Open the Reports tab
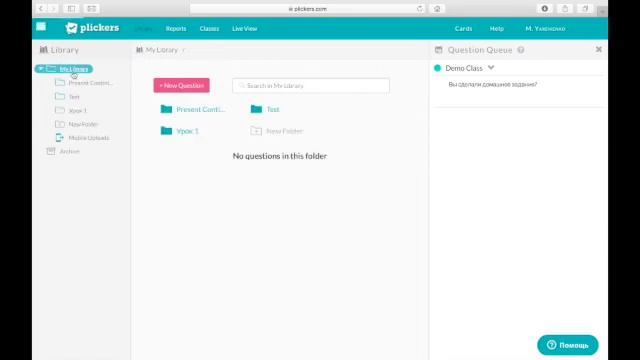This screenshot has height=360, width=640. pyautogui.click(x=176, y=29)
